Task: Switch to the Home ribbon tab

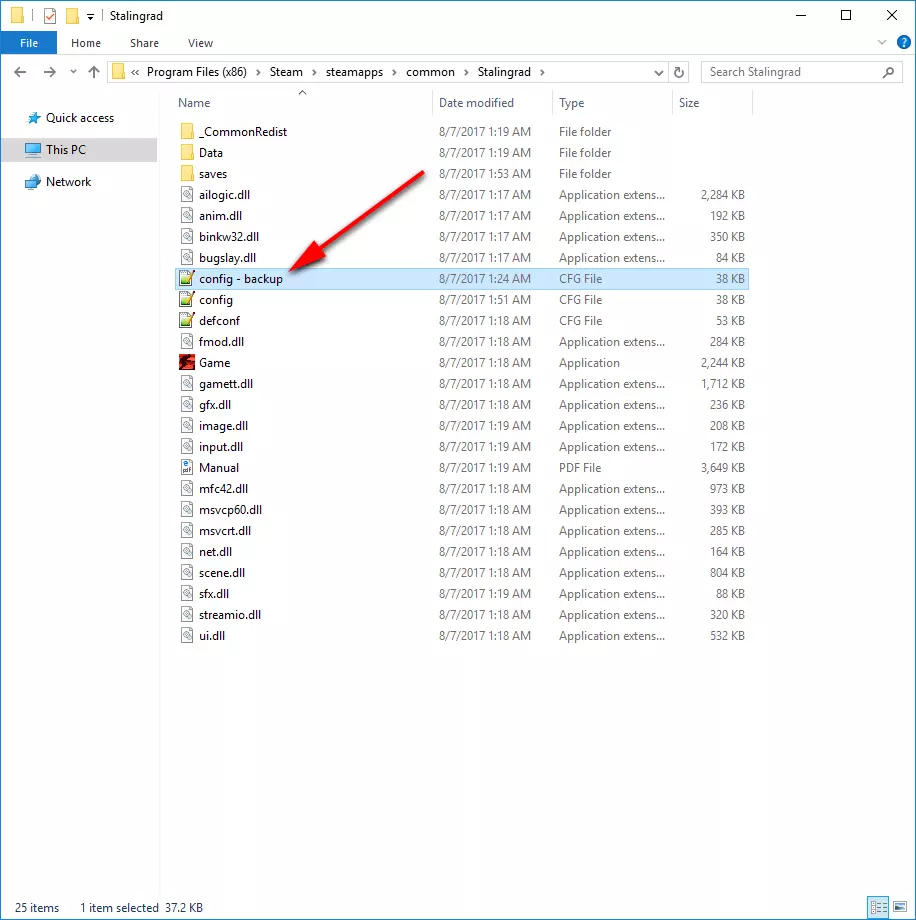Action: (86, 43)
